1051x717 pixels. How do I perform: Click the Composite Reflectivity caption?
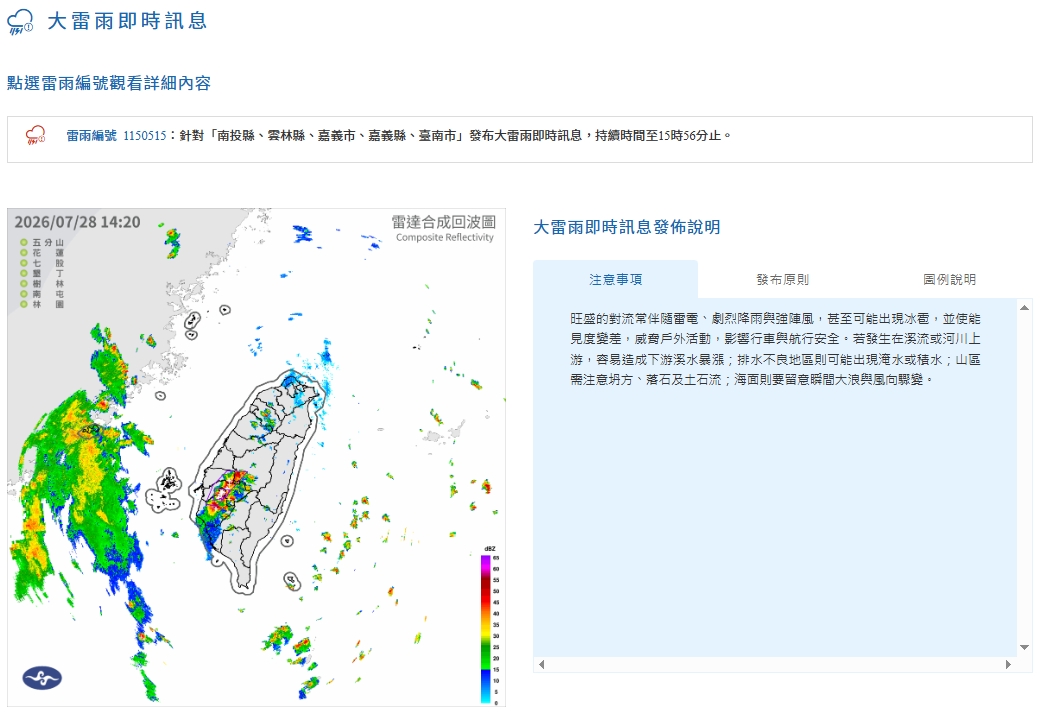444,237
